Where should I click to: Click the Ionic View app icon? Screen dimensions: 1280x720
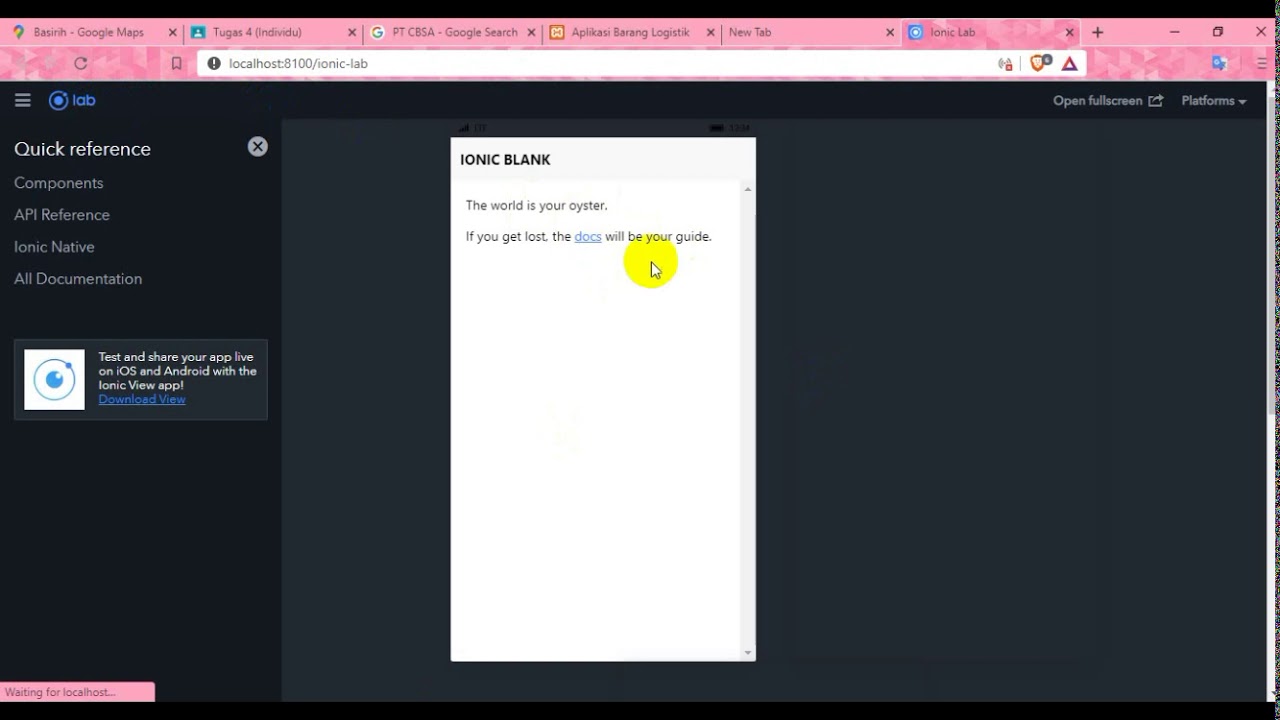coord(55,380)
